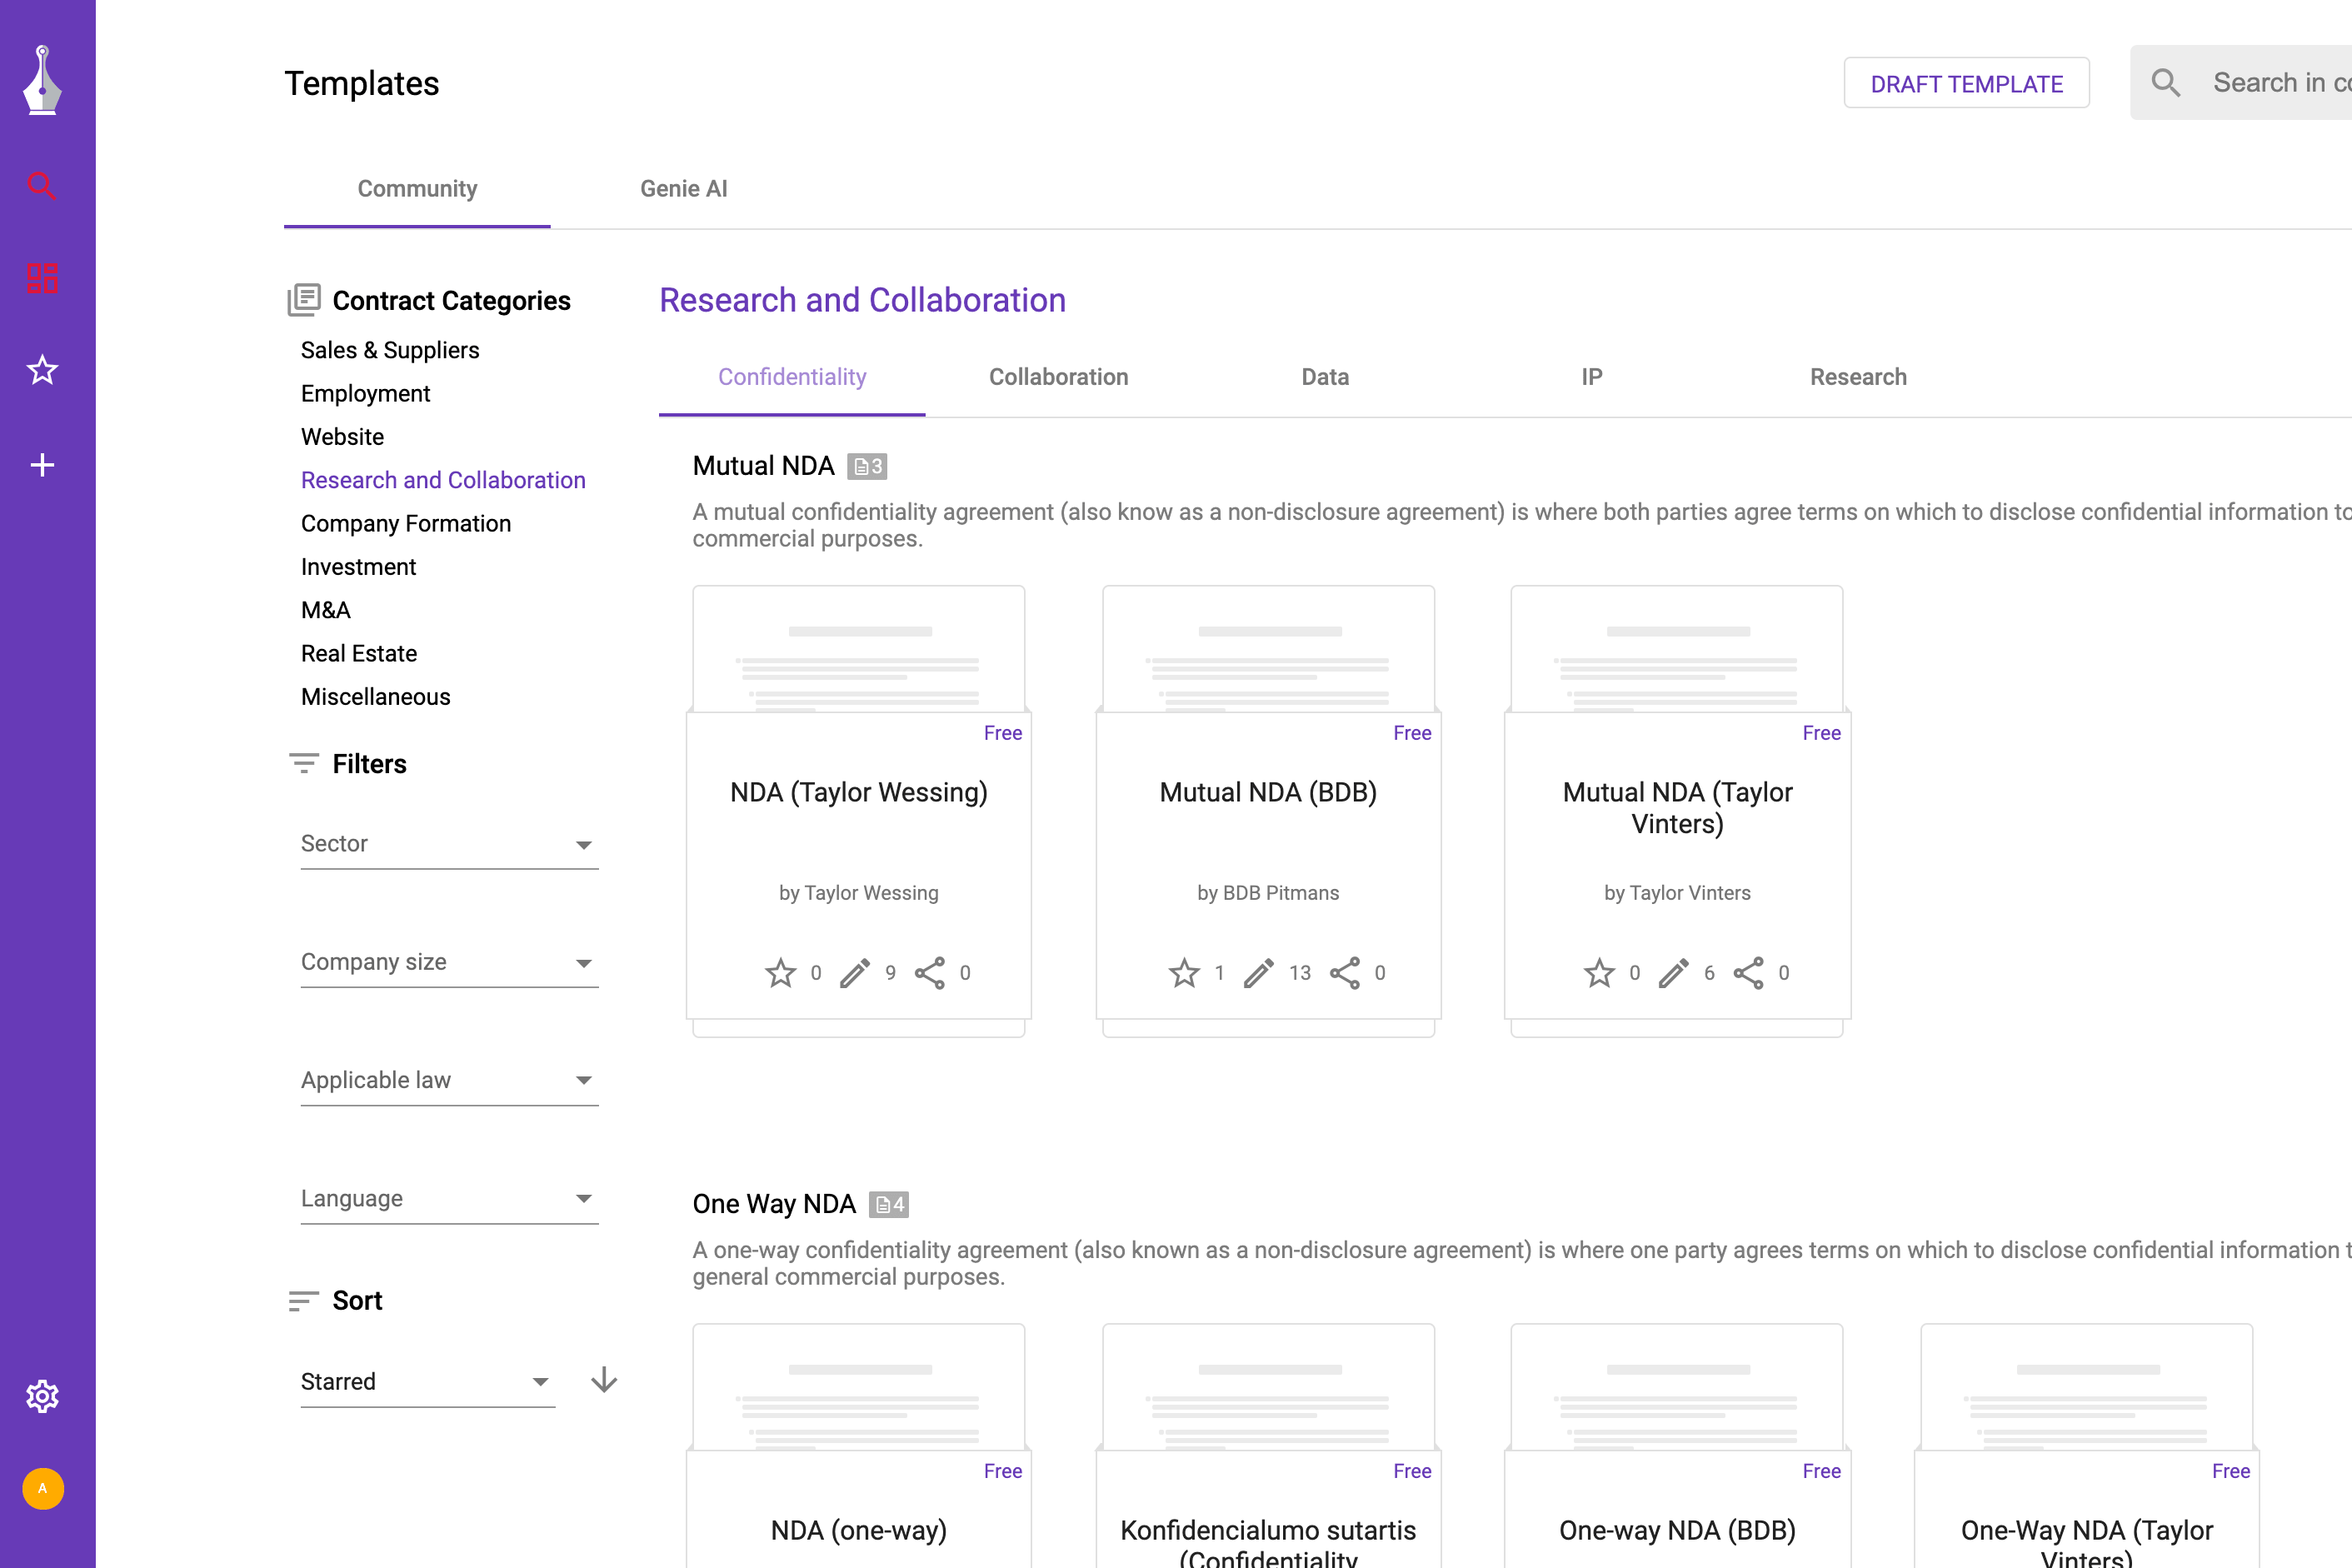
Task: Toggle sort direction arrow next to Starred
Action: pyautogui.click(x=604, y=1380)
